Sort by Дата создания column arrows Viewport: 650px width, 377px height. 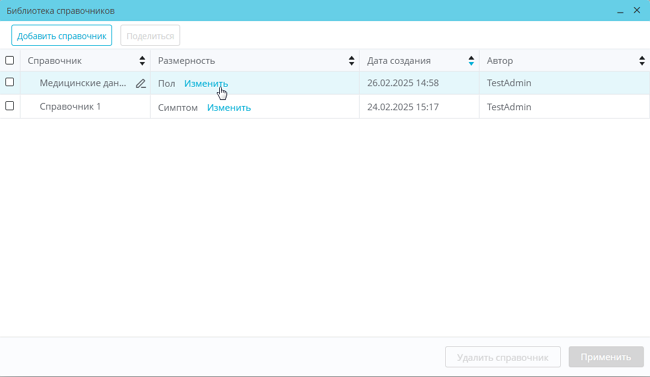471,61
